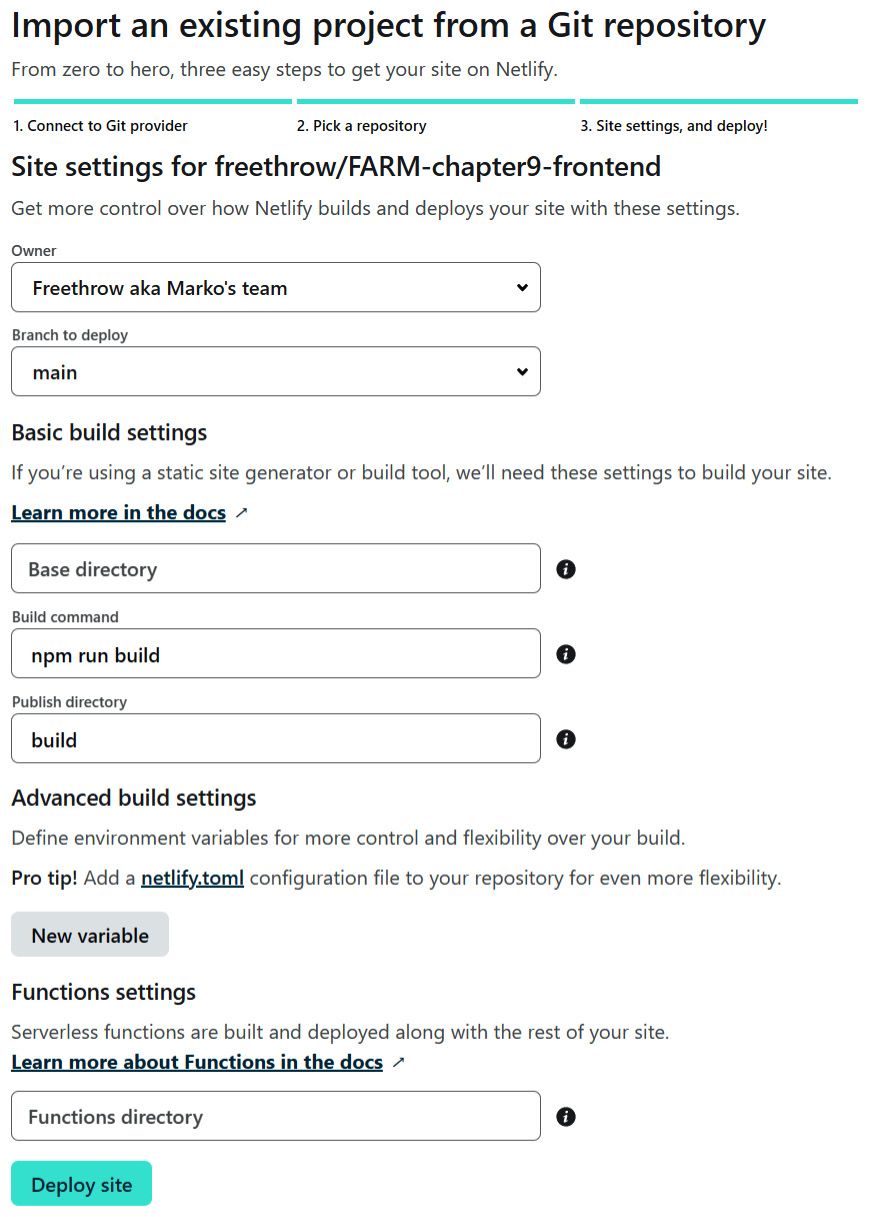Viewport: 873px width, 1217px height.
Task: Open Learn more about Functions in the docs
Action: click(x=196, y=1062)
